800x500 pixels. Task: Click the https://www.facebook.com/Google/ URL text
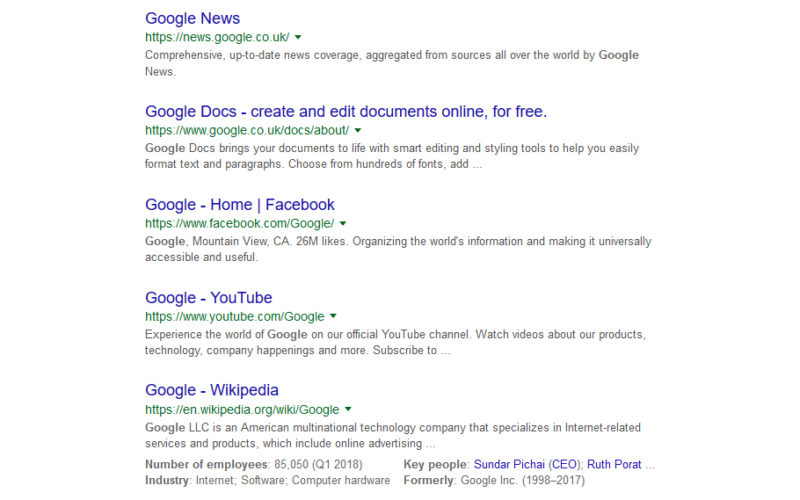pos(240,223)
